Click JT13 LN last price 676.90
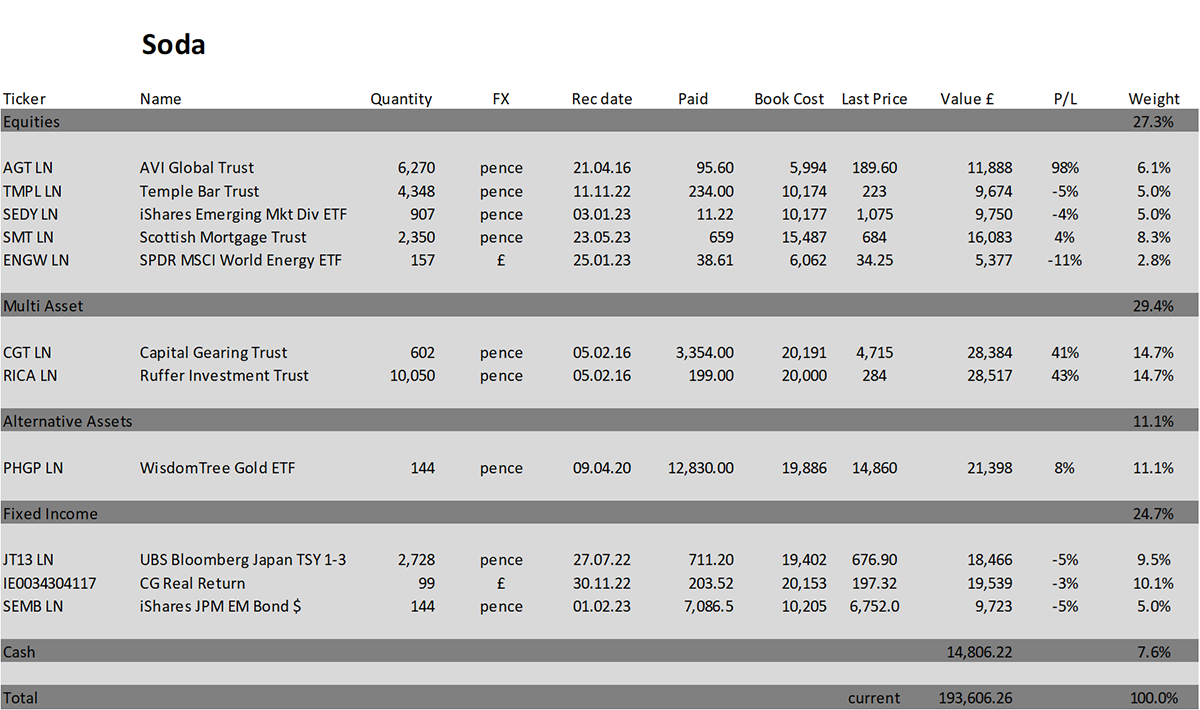Screen dimensions: 1200x710 point(874,560)
